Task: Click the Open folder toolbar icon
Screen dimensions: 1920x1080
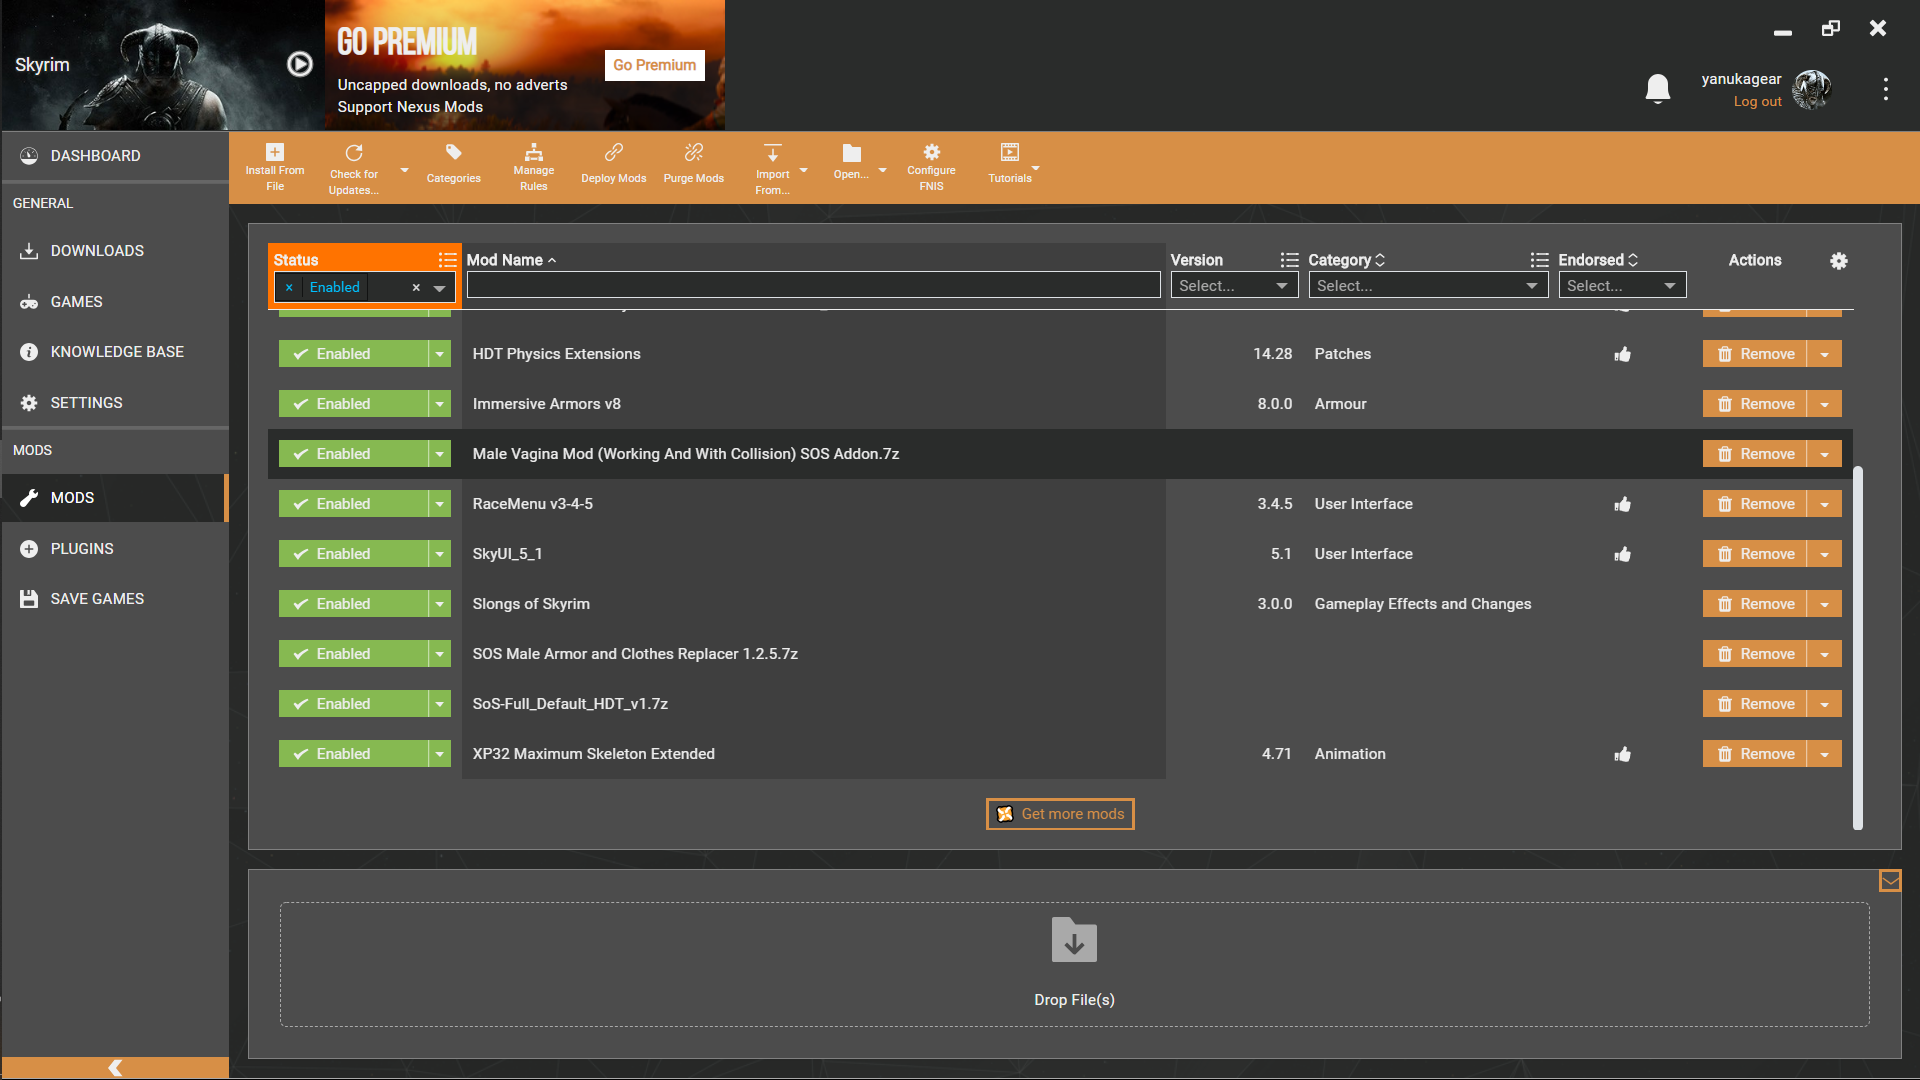Action: point(852,153)
